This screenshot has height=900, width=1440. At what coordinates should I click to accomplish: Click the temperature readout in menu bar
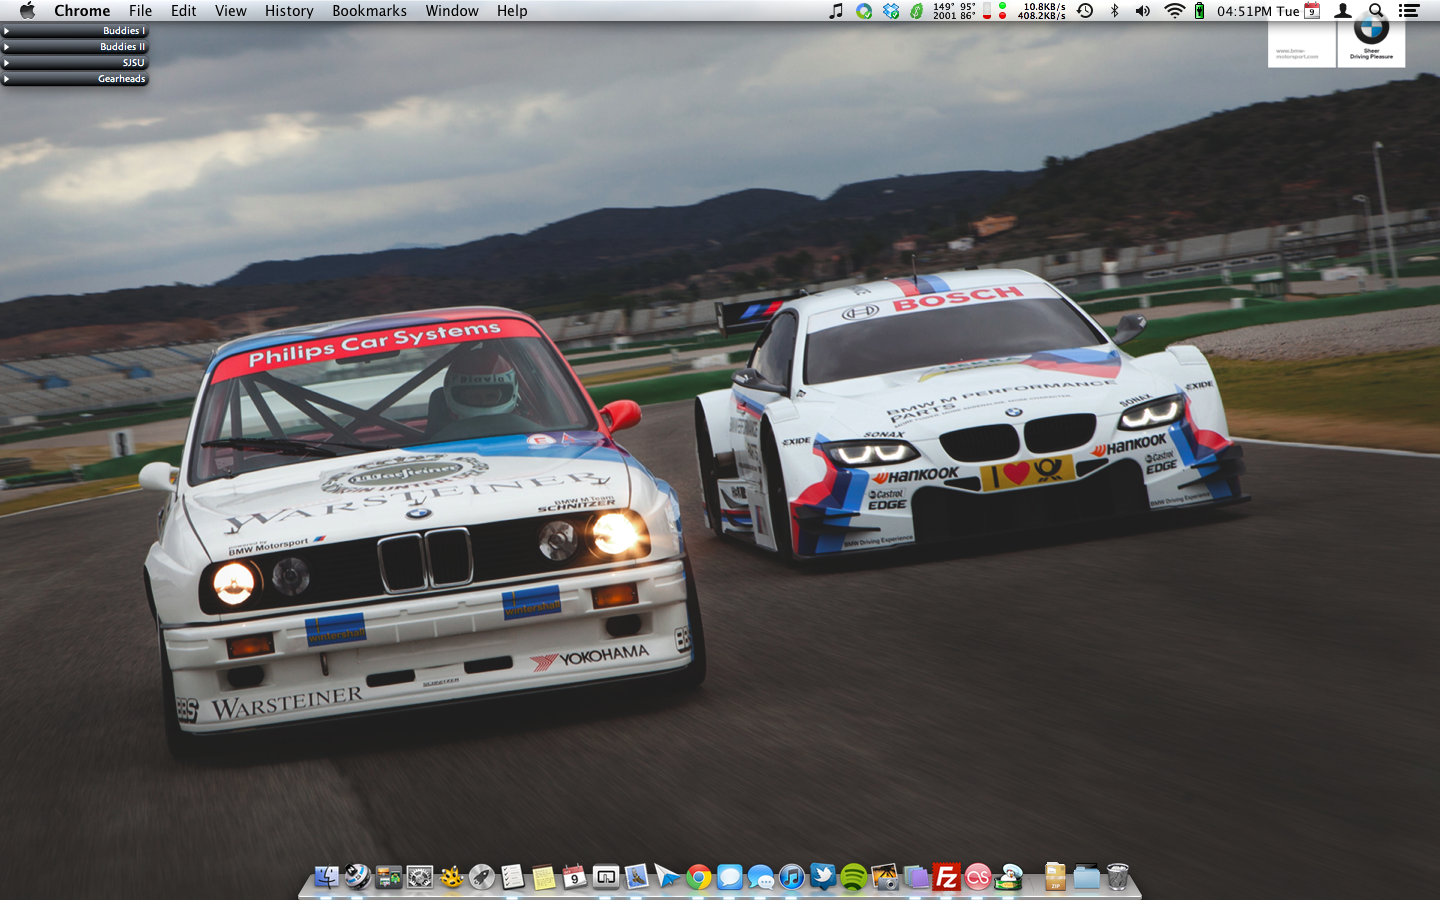coord(954,11)
